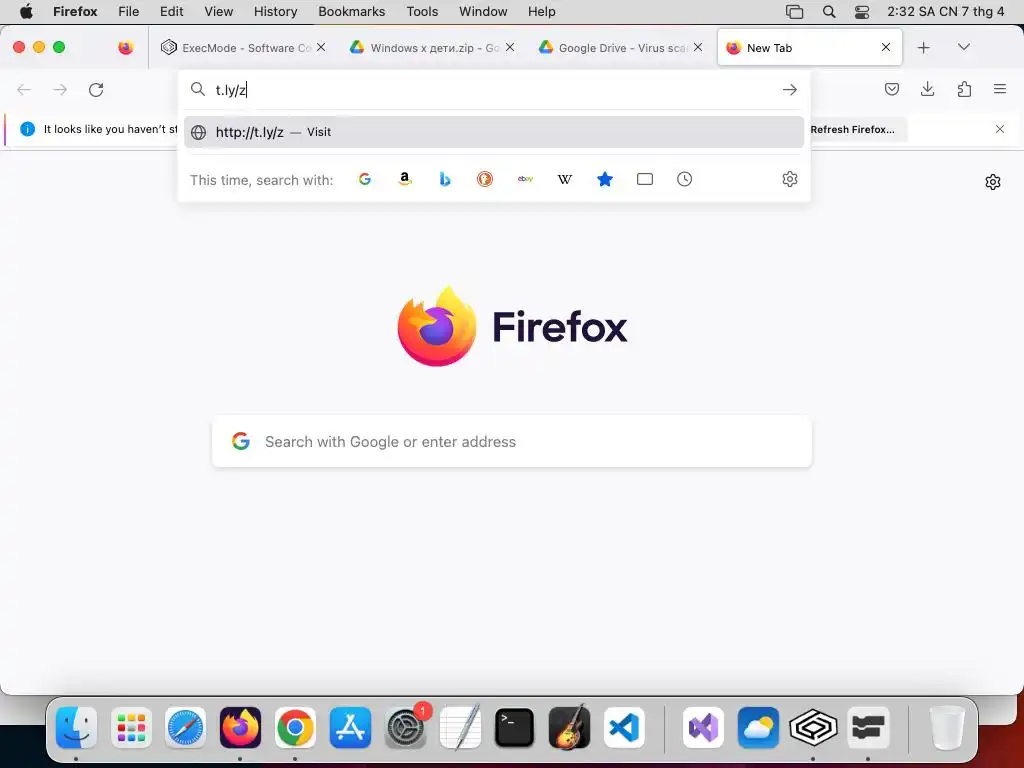The image size is (1024, 768).
Task: Open TextEdit from the Dock
Action: pyautogui.click(x=460, y=728)
